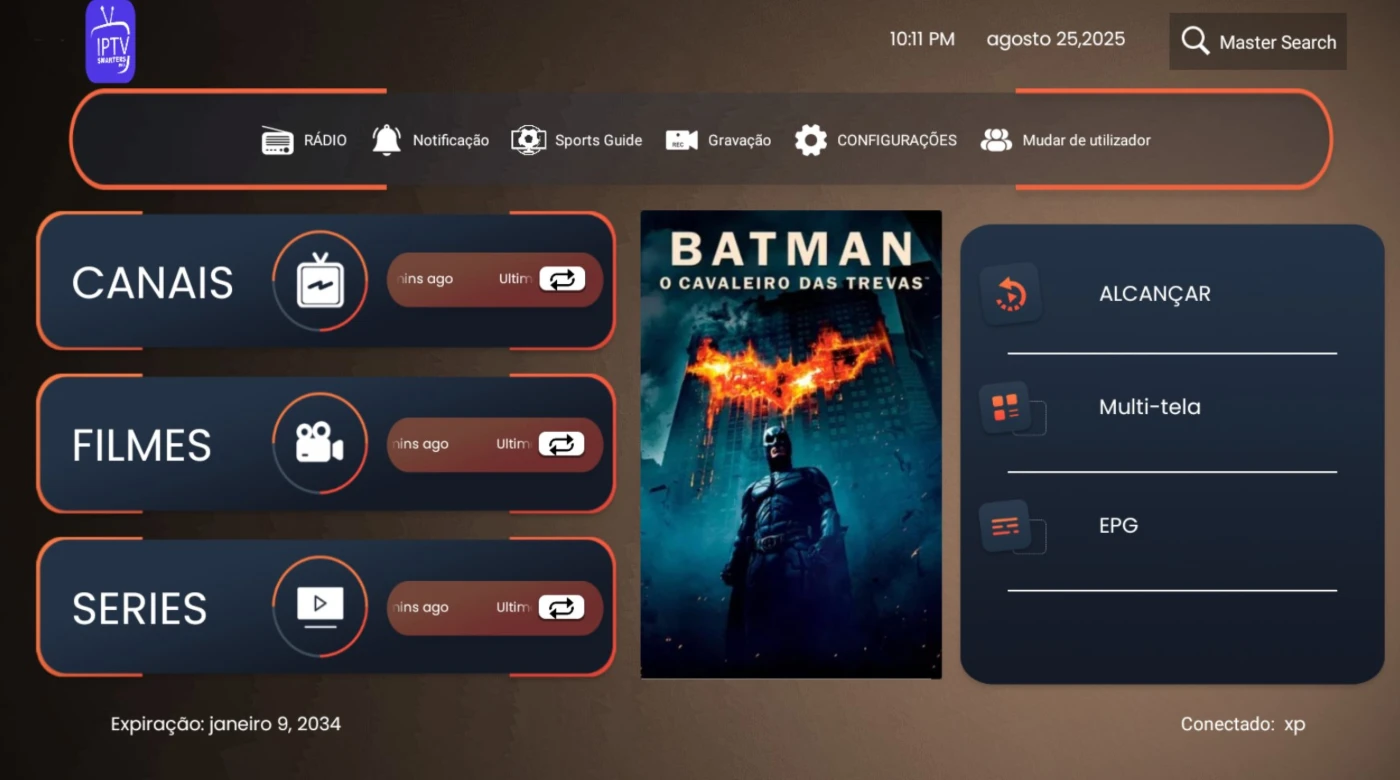The image size is (1400, 780).
Task: Click CANAIS last-updated 'mins ago' pill
Action: pos(494,279)
